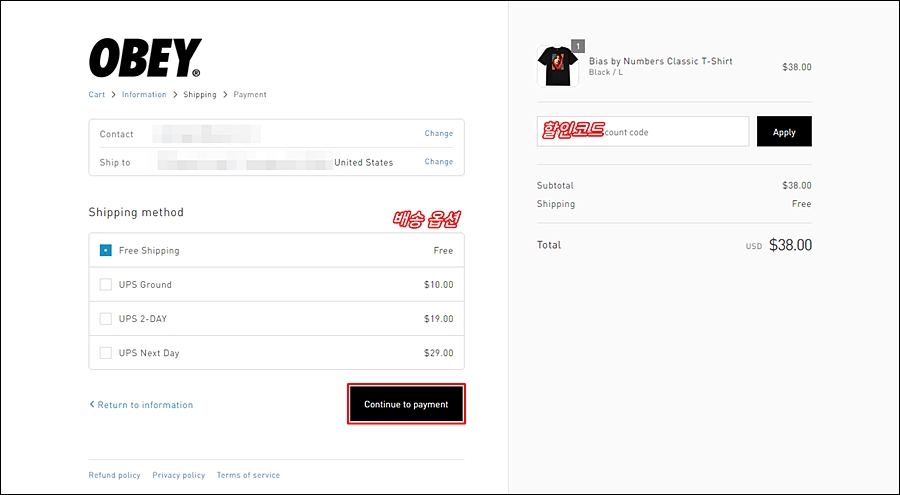The width and height of the screenshot is (900, 495).
Task: Select Free Shipping radio option
Action: pos(106,250)
